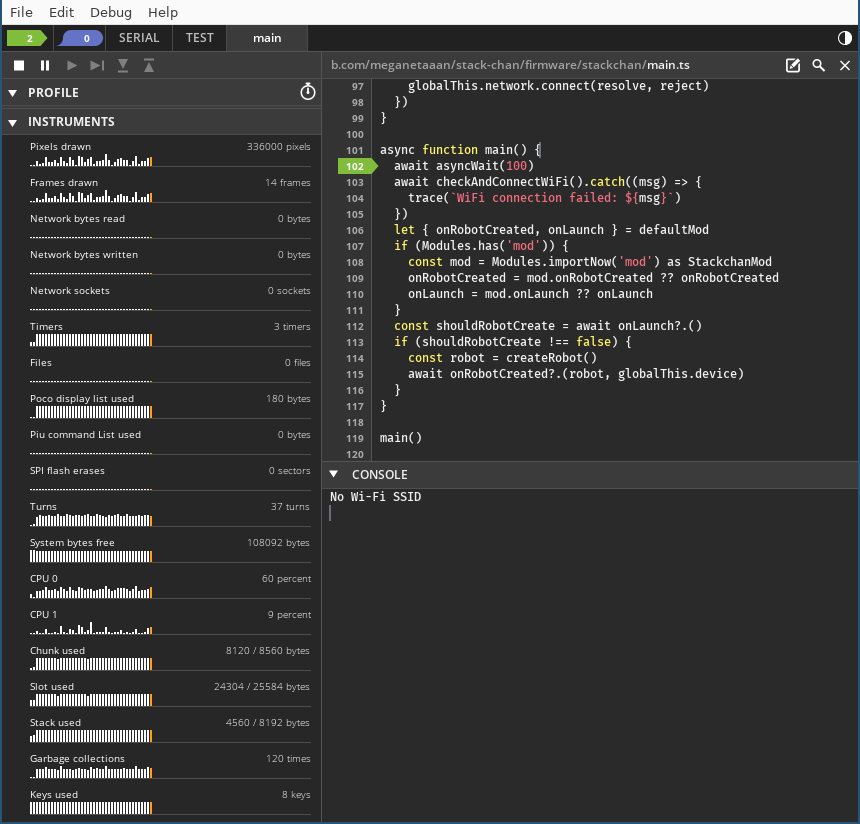The width and height of the screenshot is (860, 824).
Task: Click line number 119 in gutter
Action: click(x=355, y=438)
